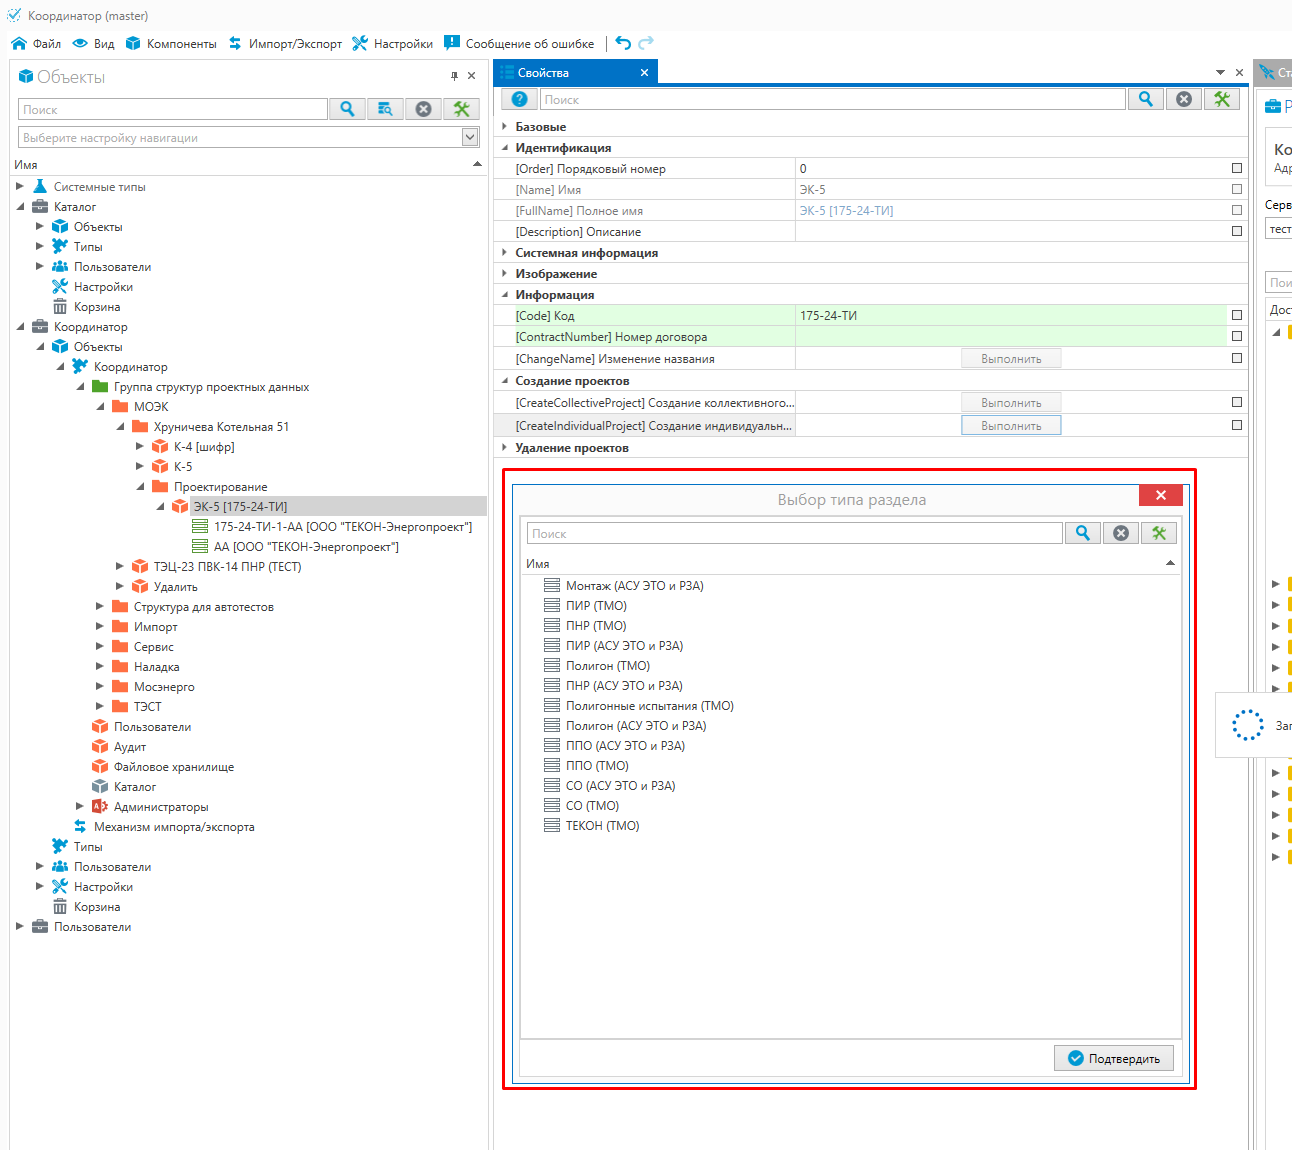This screenshot has height=1150, width=1292.
Task: Pin the Объекты panel
Action: click(x=454, y=76)
